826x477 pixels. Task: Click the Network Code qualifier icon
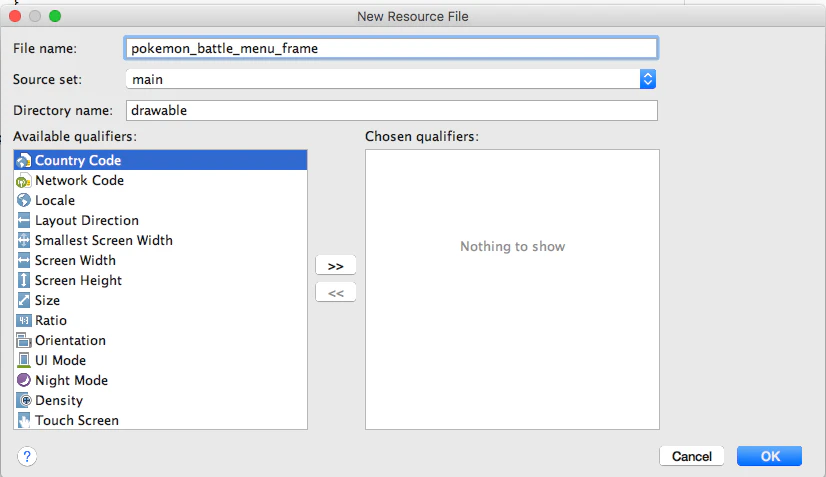point(24,180)
